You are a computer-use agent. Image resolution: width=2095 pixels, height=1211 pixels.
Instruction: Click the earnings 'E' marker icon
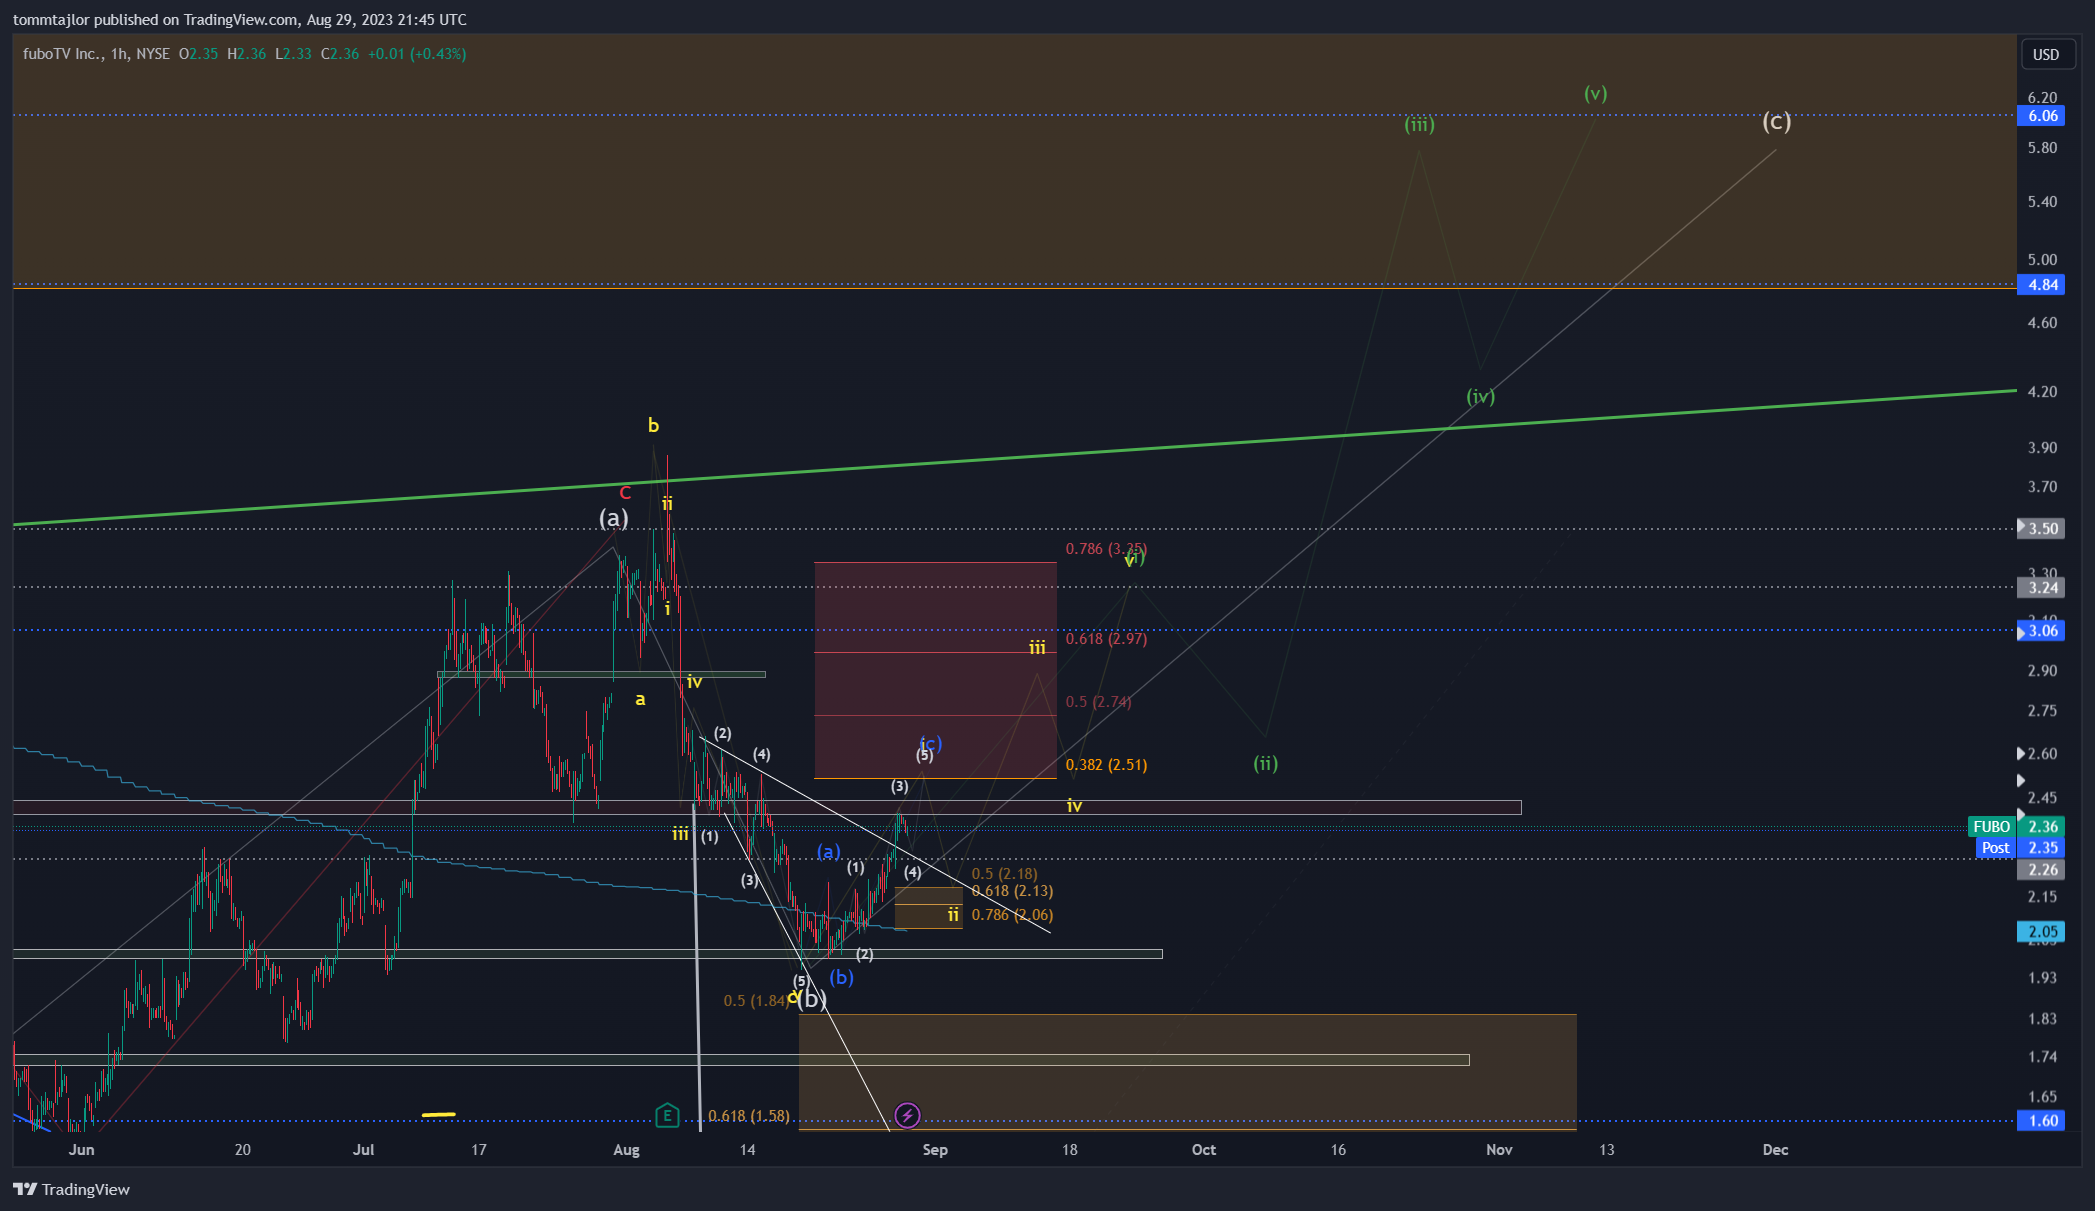(667, 1115)
